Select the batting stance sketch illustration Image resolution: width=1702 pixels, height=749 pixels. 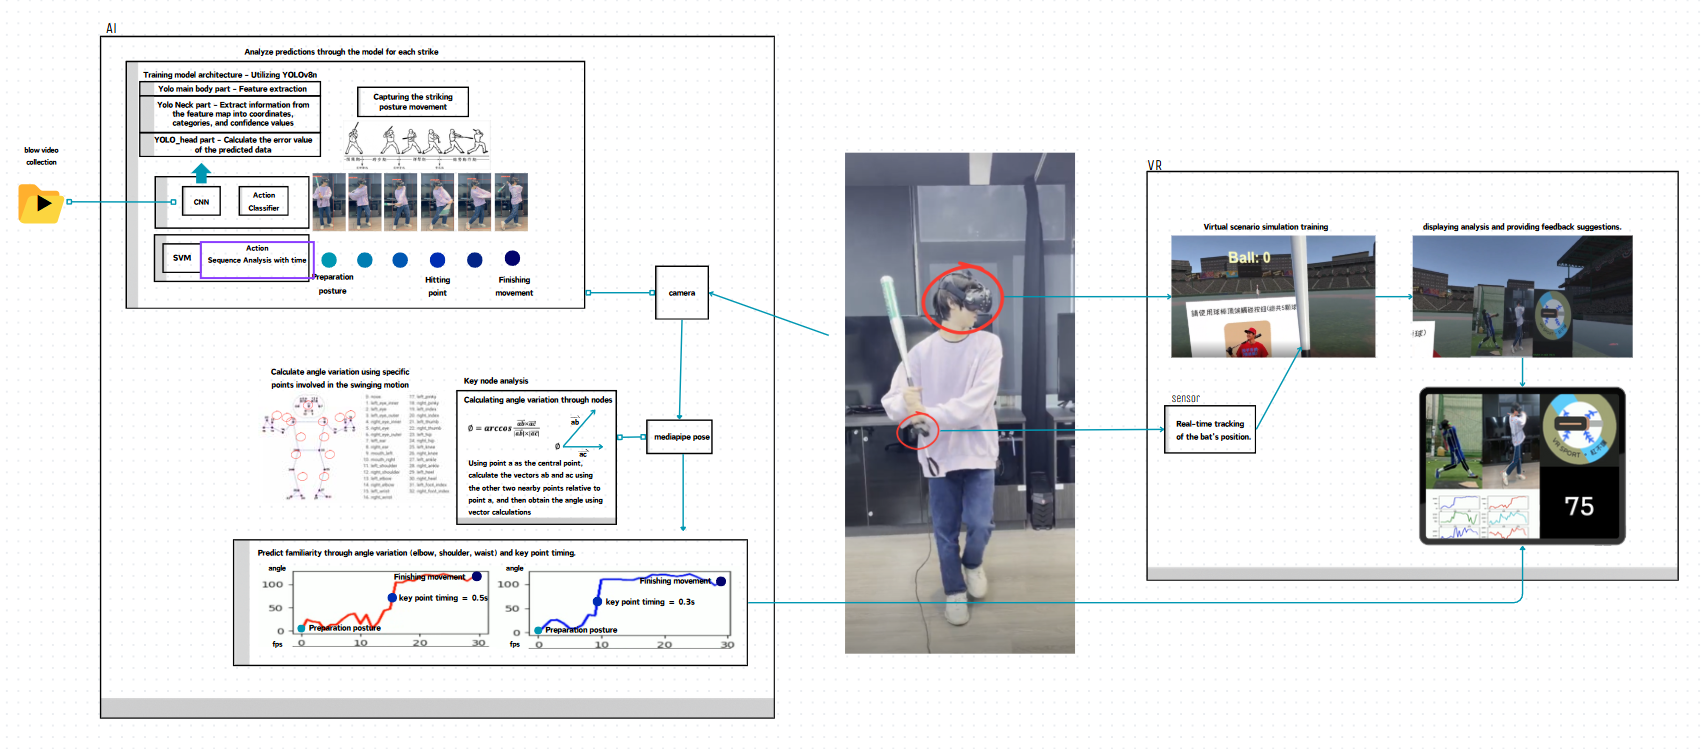(x=417, y=145)
